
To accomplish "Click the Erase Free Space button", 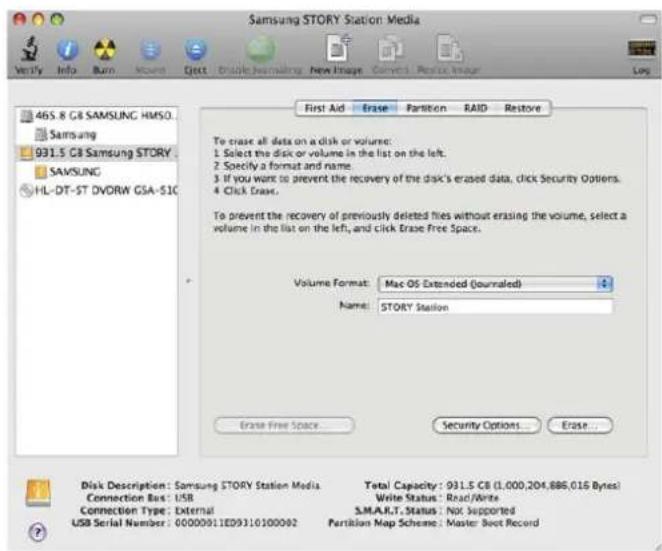I will [284, 425].
